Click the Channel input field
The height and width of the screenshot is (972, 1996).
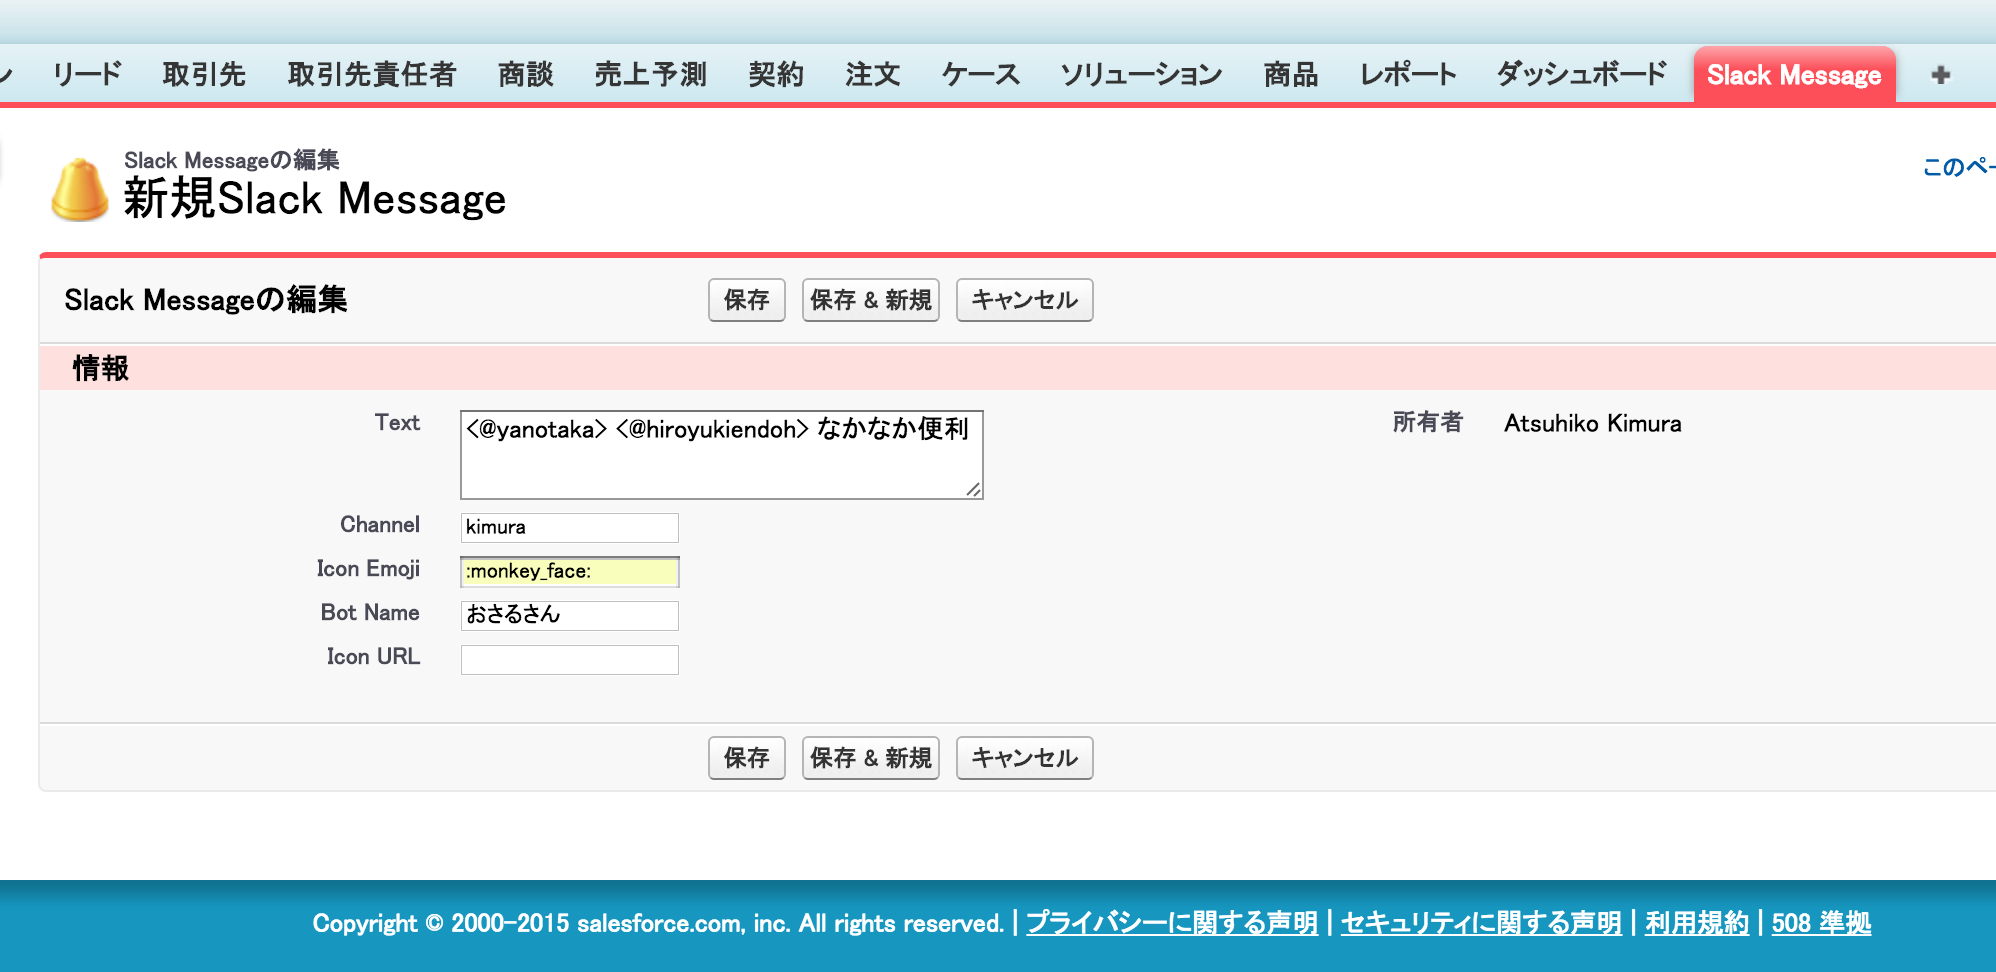coord(569,527)
